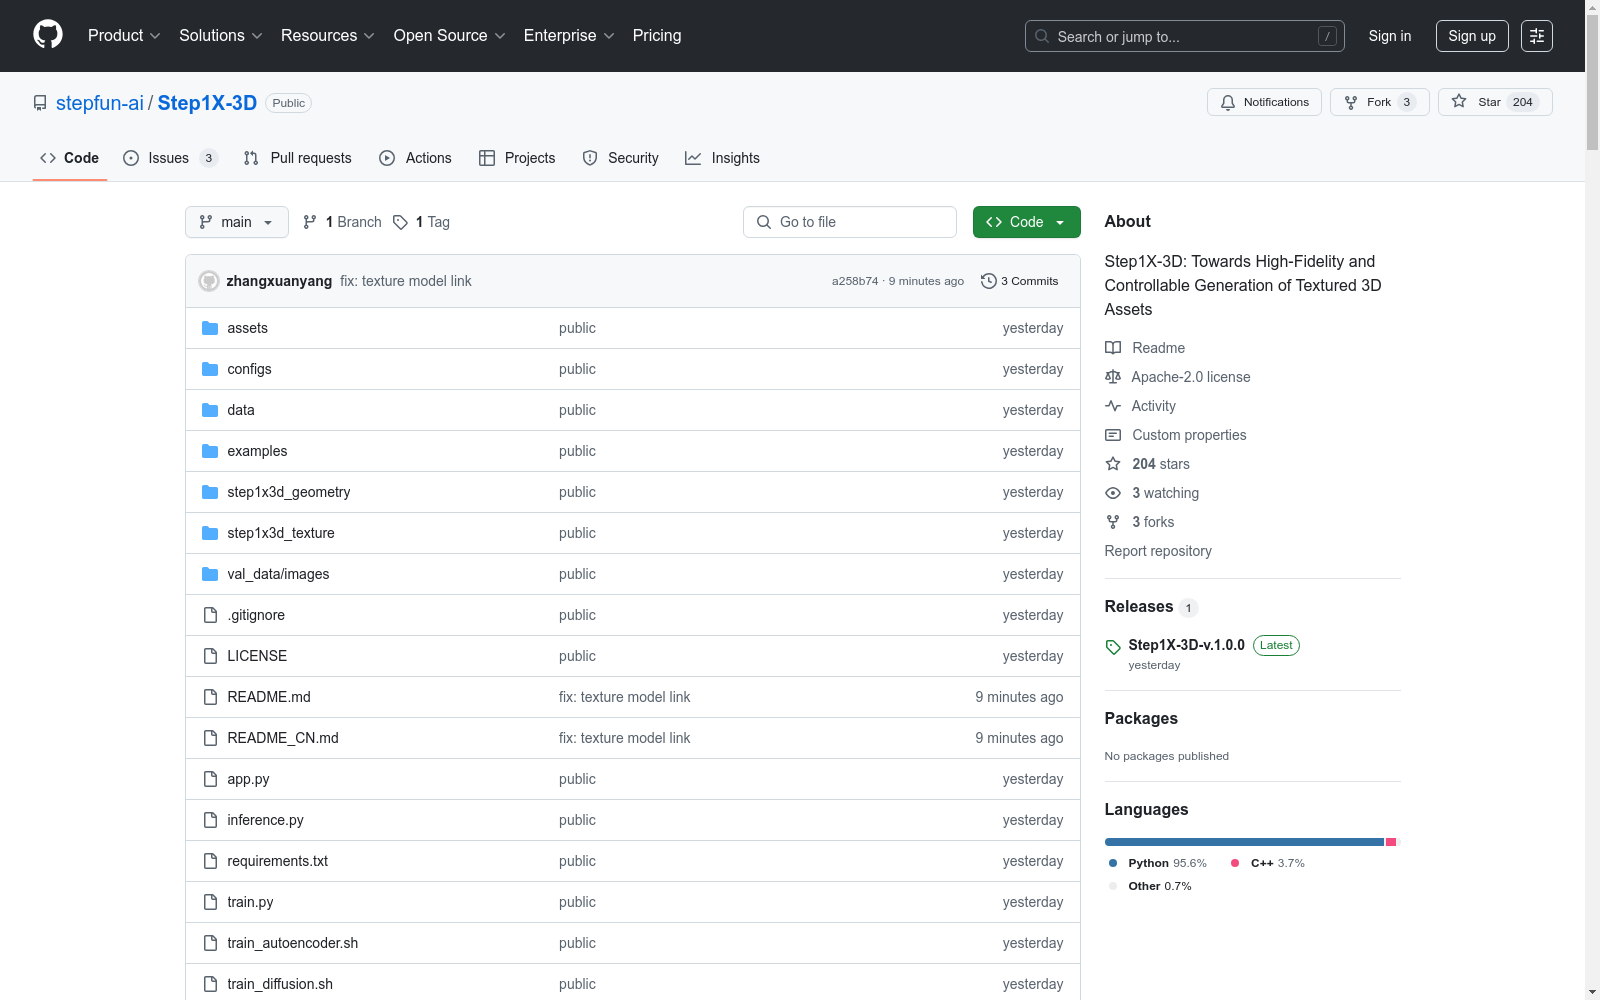
Task: Click the stars icon beside 204 stars
Action: [1113, 464]
